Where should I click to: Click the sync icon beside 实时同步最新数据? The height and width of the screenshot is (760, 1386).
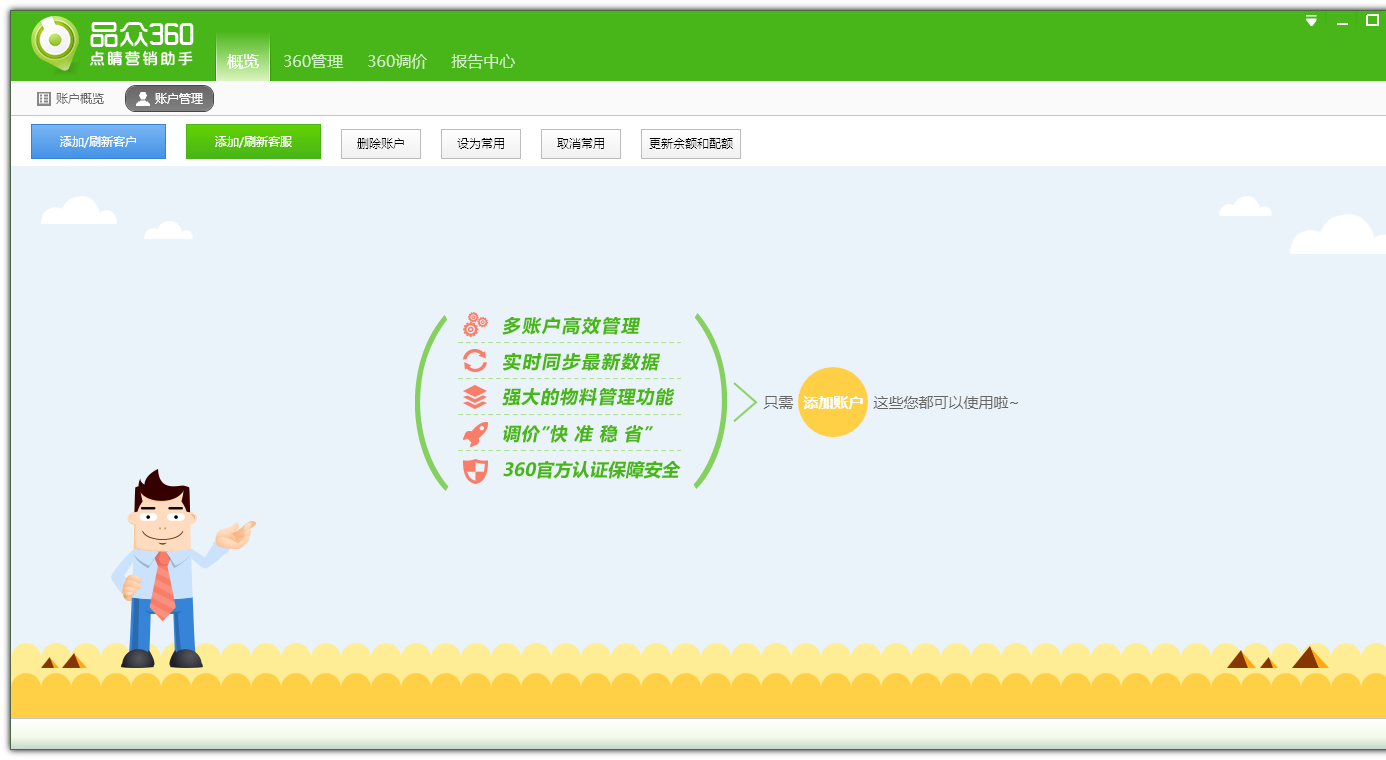click(x=475, y=361)
